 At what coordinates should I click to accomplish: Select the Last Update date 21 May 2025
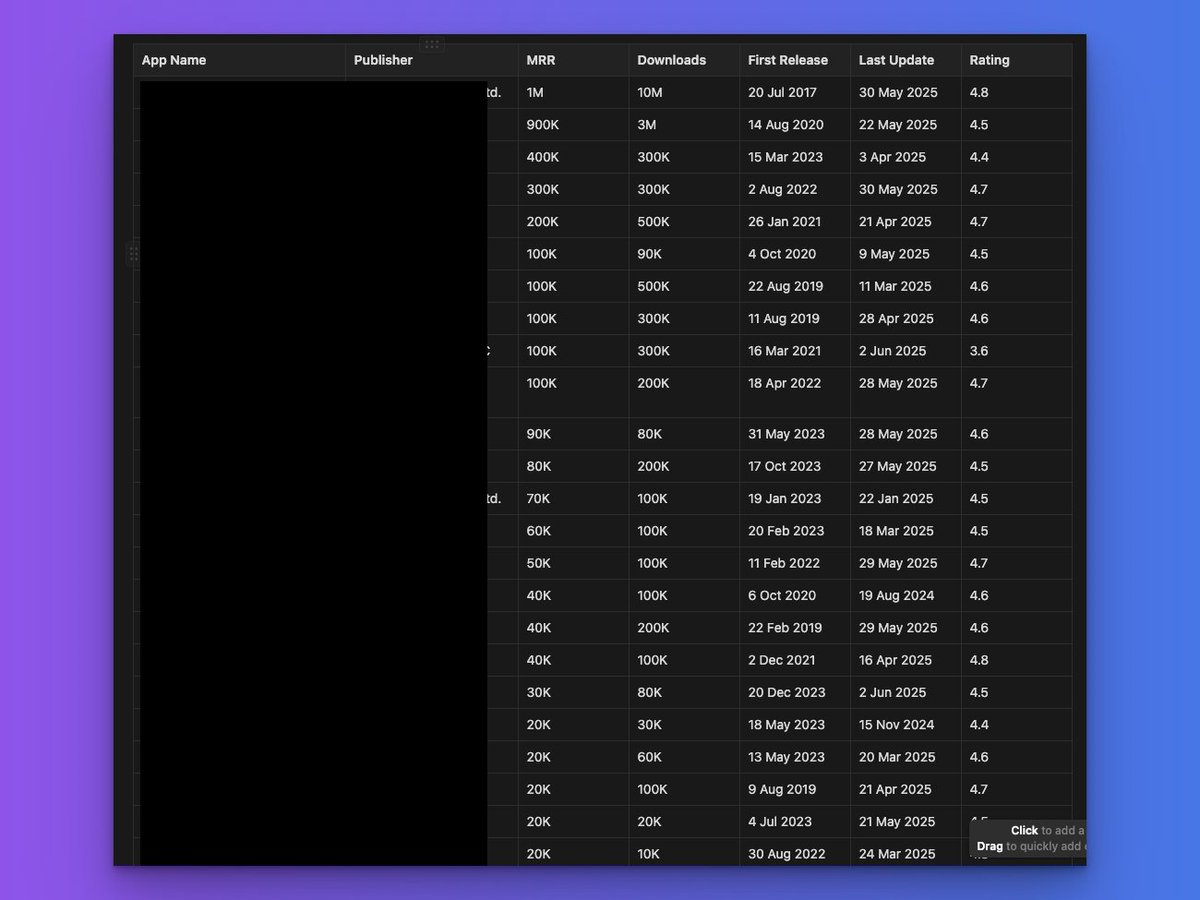(898, 822)
